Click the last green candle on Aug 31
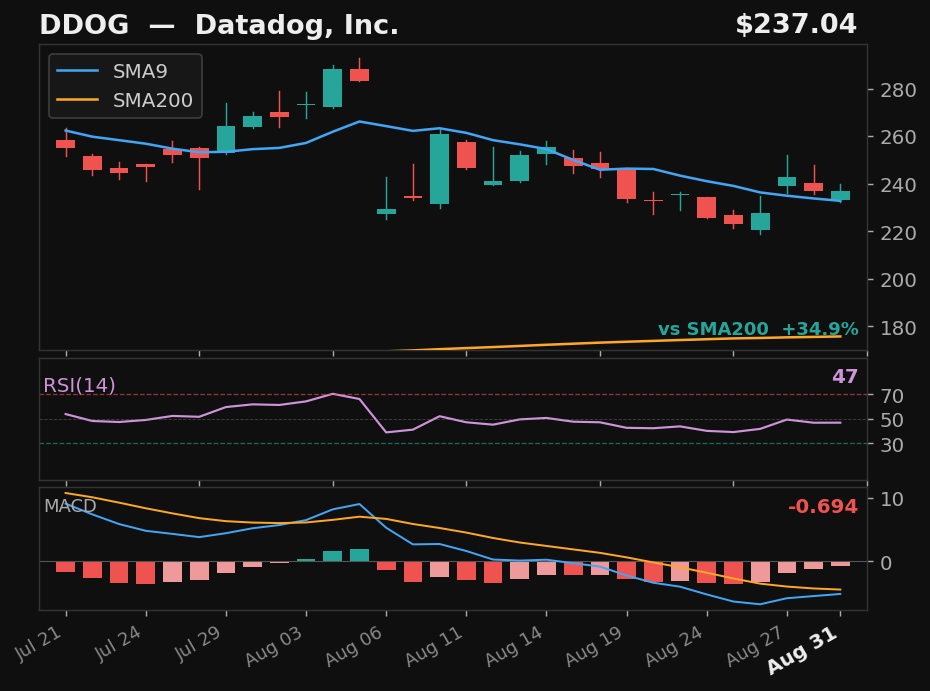 [x=840, y=195]
